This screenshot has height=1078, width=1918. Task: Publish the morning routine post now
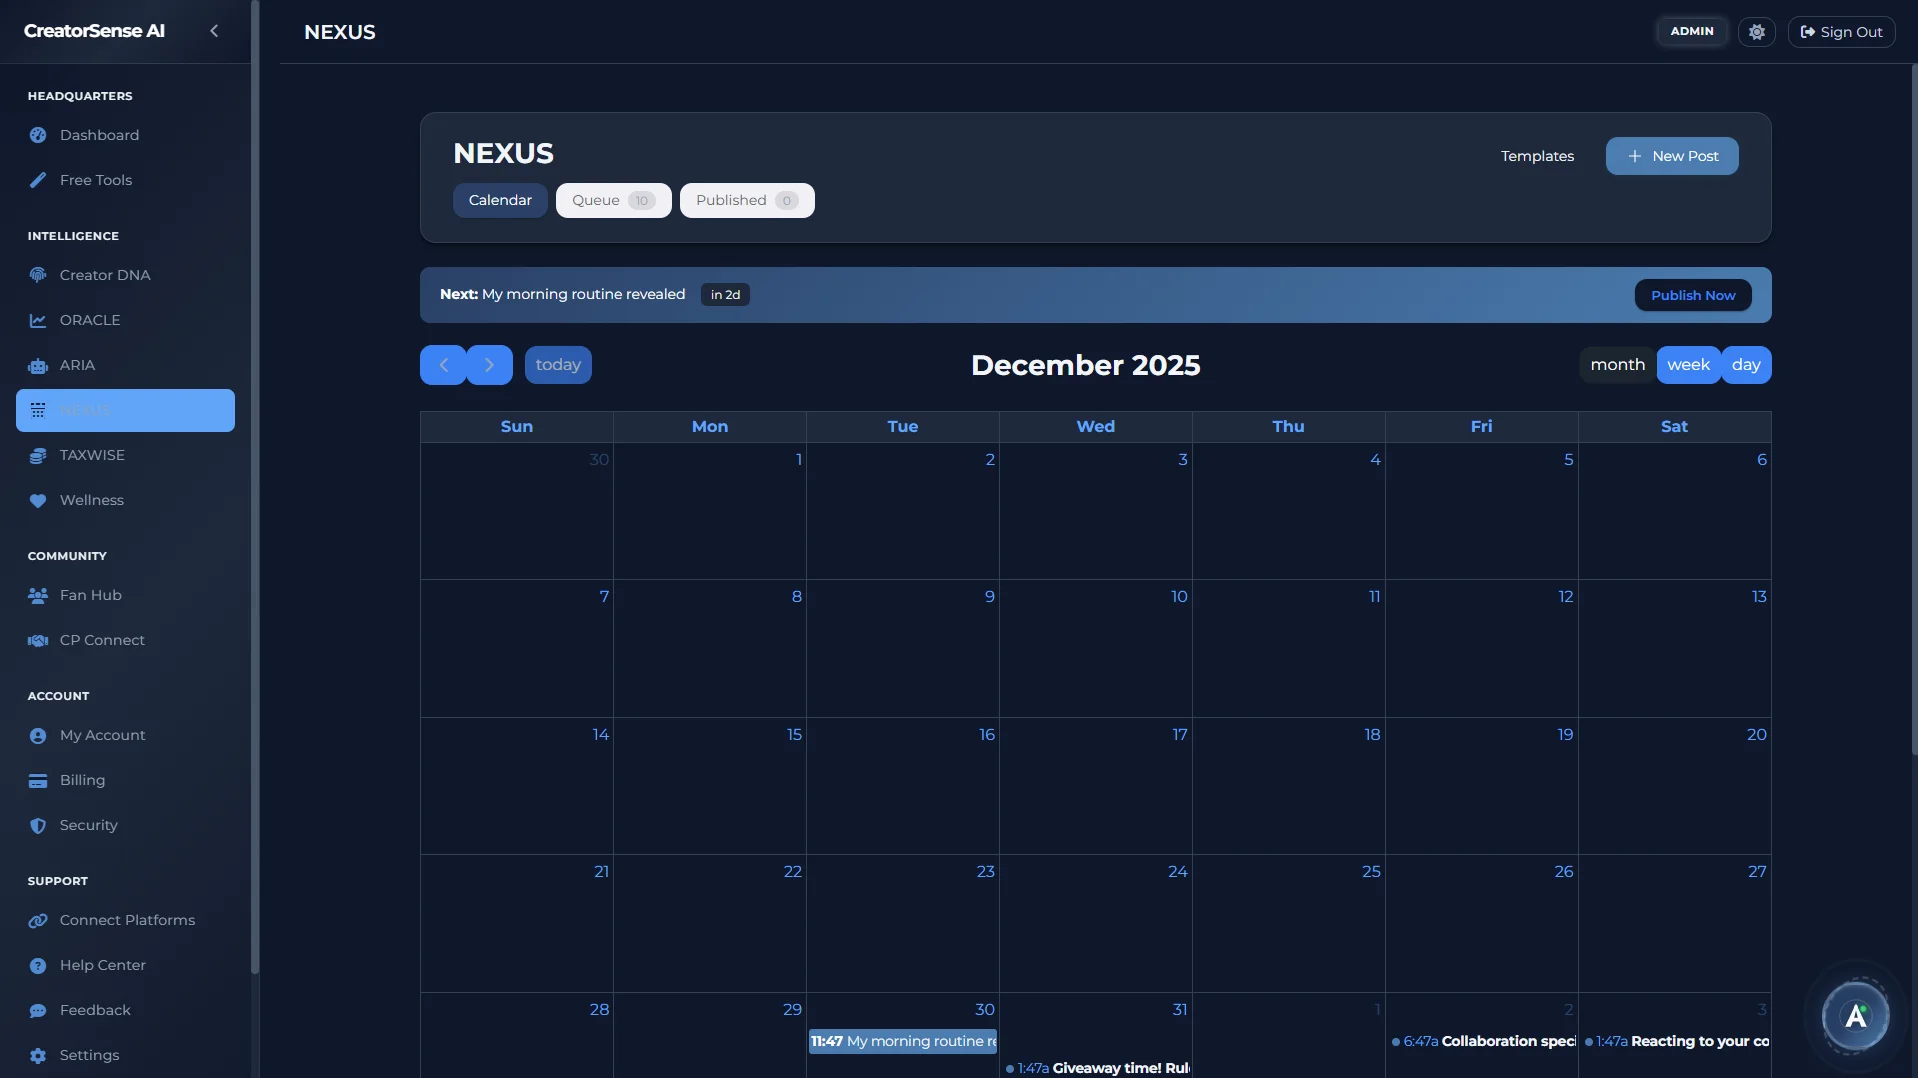[x=1693, y=294]
